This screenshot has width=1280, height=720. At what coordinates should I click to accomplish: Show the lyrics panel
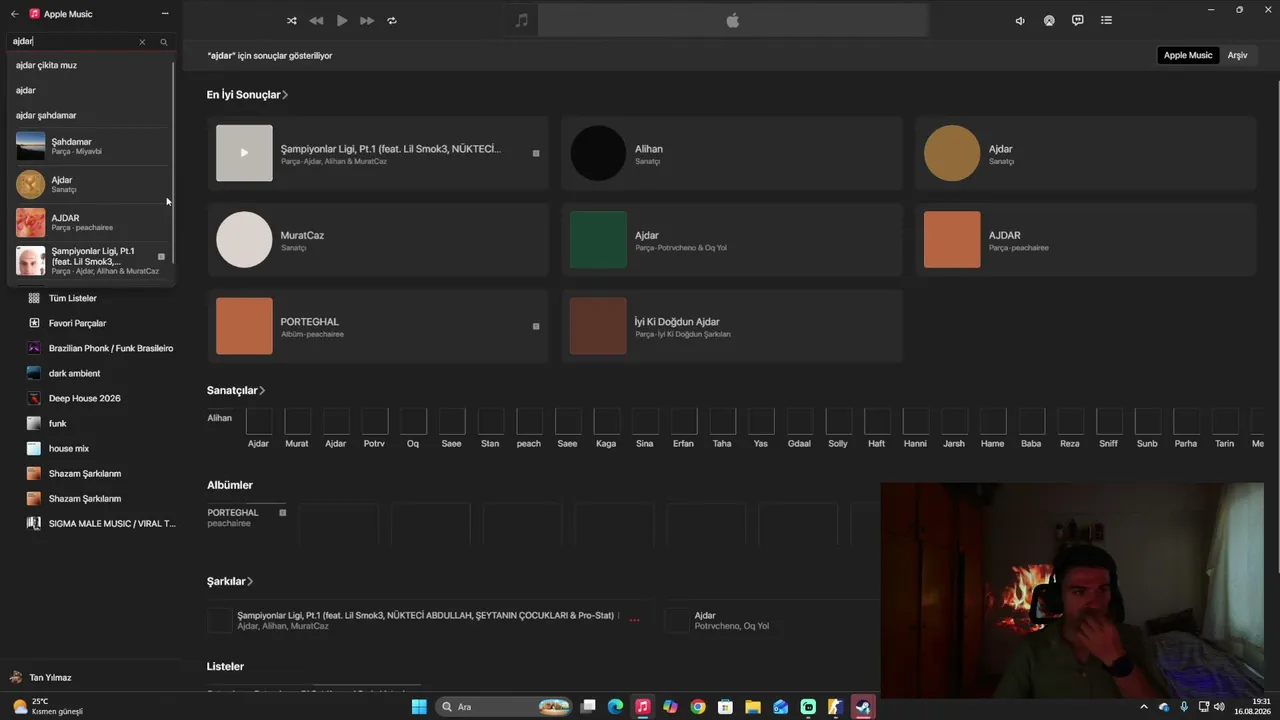(x=1077, y=20)
